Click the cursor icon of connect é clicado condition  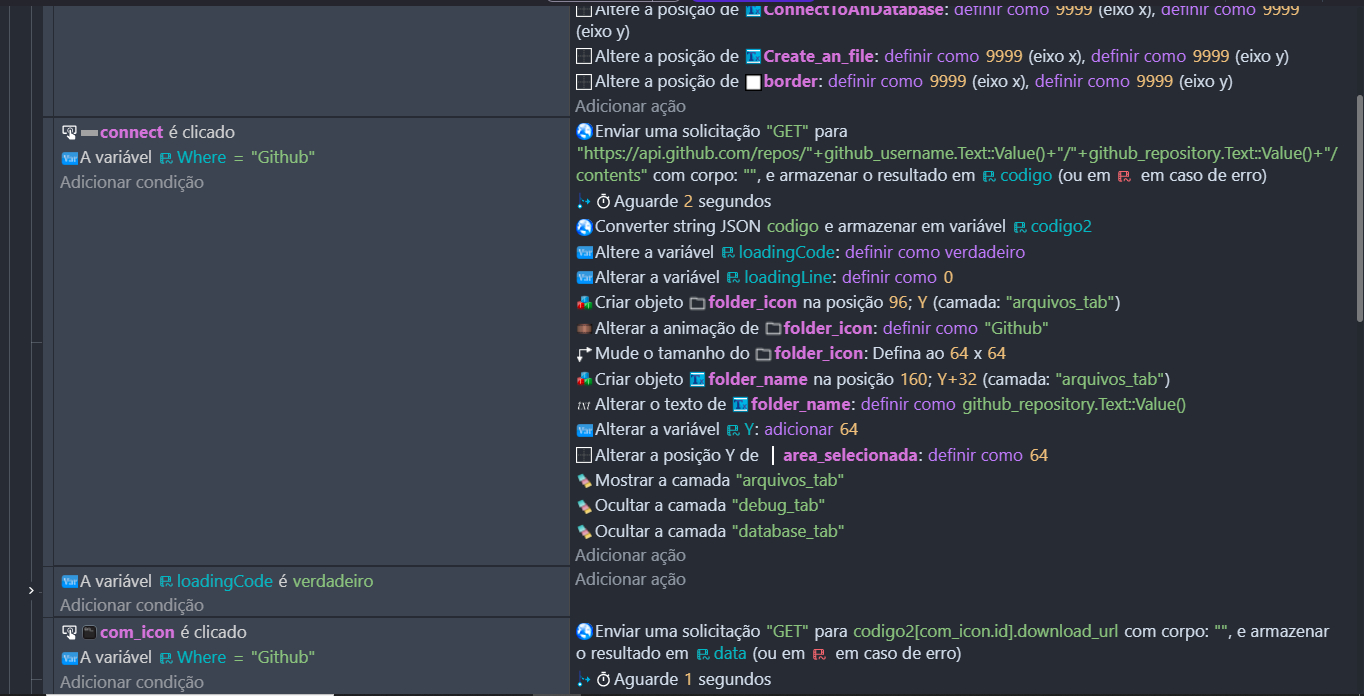pos(69,132)
